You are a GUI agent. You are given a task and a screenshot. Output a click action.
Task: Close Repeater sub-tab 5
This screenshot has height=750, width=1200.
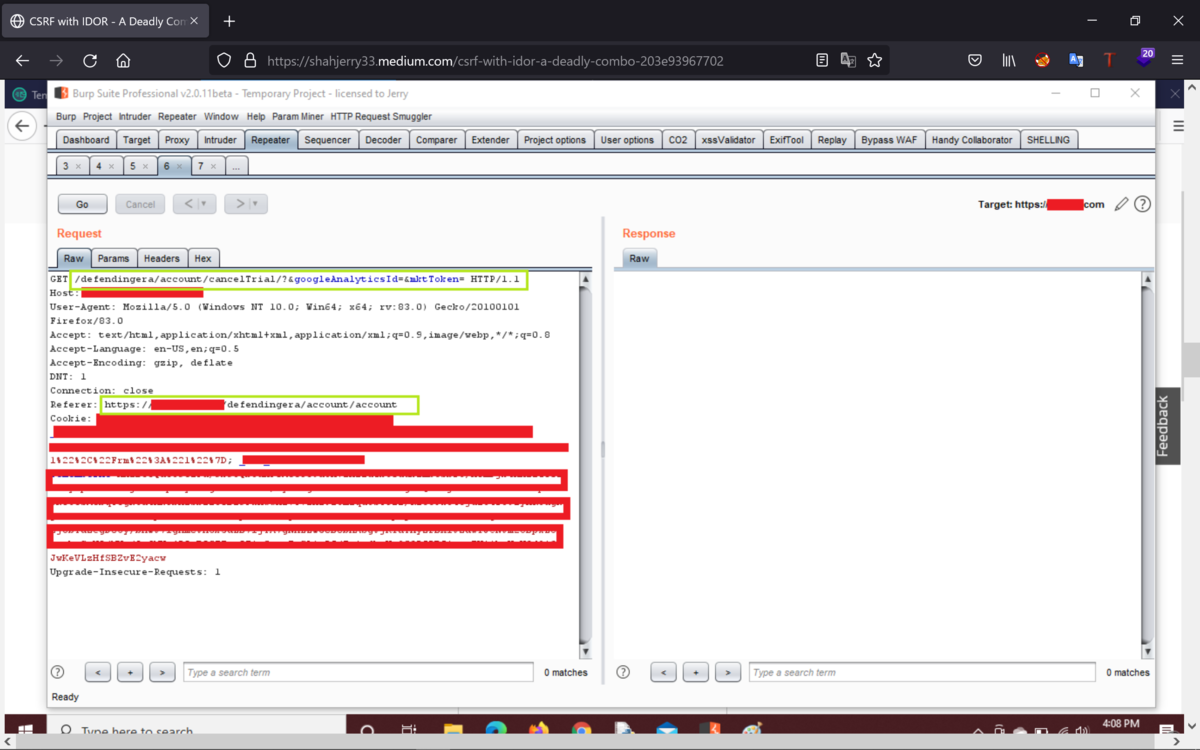click(145, 166)
